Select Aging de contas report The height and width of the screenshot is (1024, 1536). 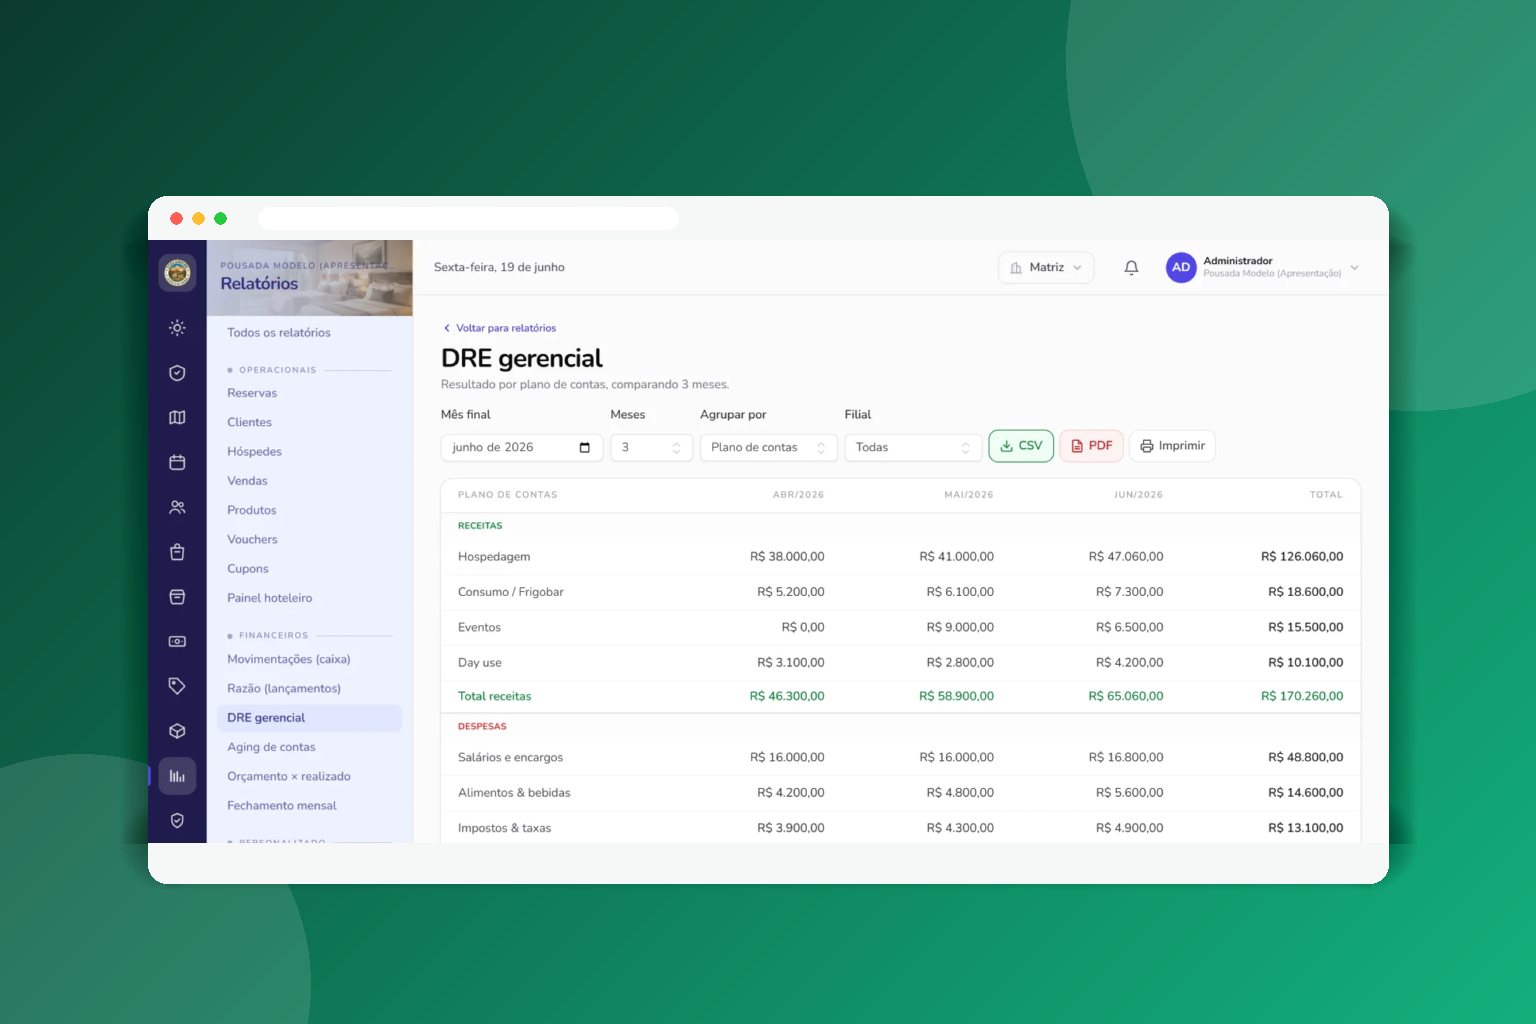click(x=271, y=747)
